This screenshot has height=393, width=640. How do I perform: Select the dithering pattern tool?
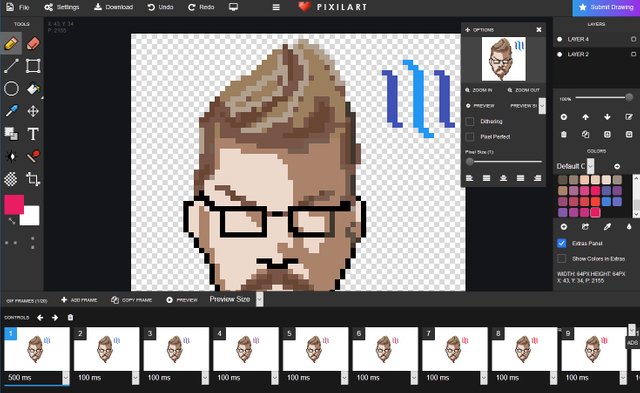click(x=11, y=179)
